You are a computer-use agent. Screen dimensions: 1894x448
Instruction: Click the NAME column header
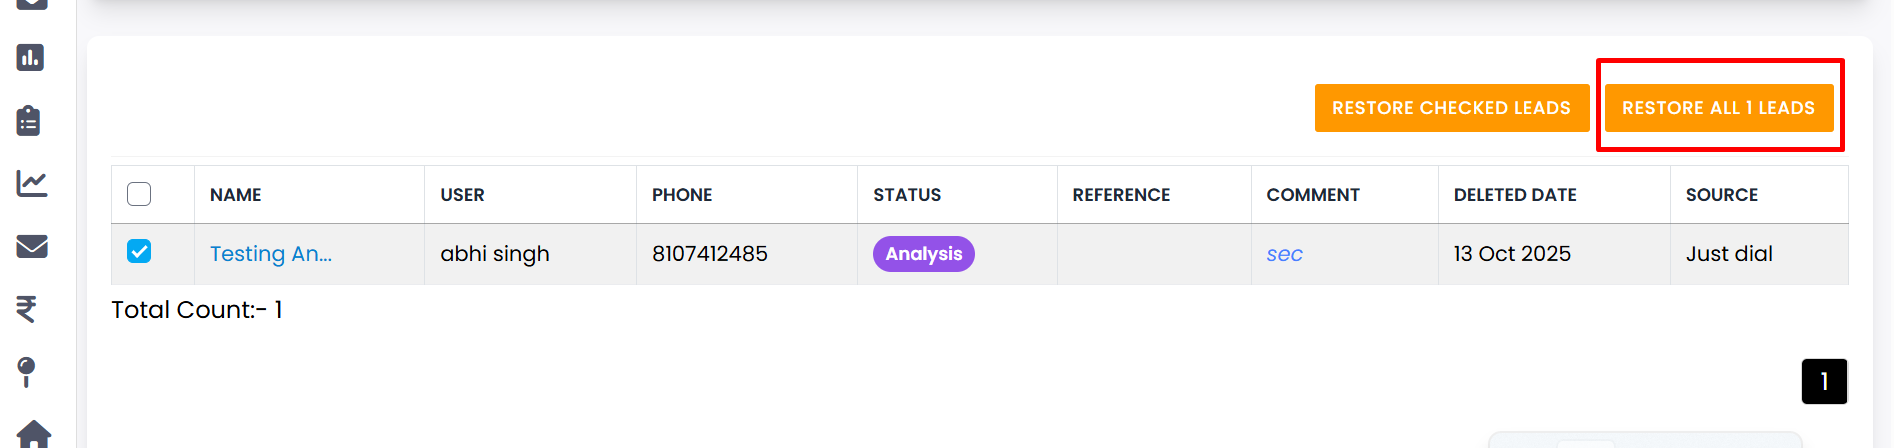coord(236,195)
